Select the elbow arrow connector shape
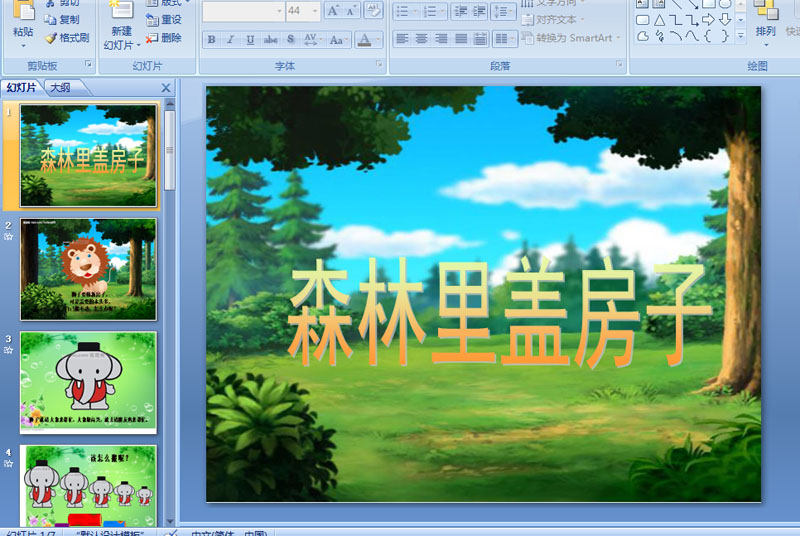This screenshot has width=800, height=536. tap(692, 20)
